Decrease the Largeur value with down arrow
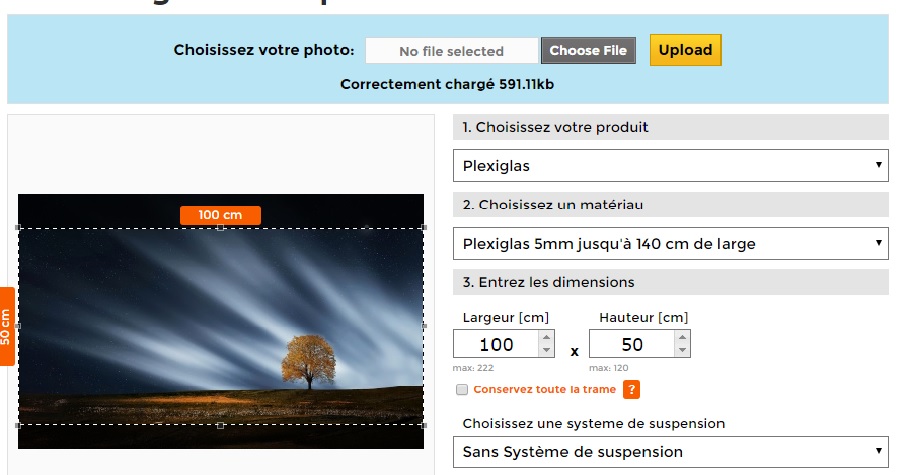This screenshot has height=475, width=911. (x=546, y=350)
